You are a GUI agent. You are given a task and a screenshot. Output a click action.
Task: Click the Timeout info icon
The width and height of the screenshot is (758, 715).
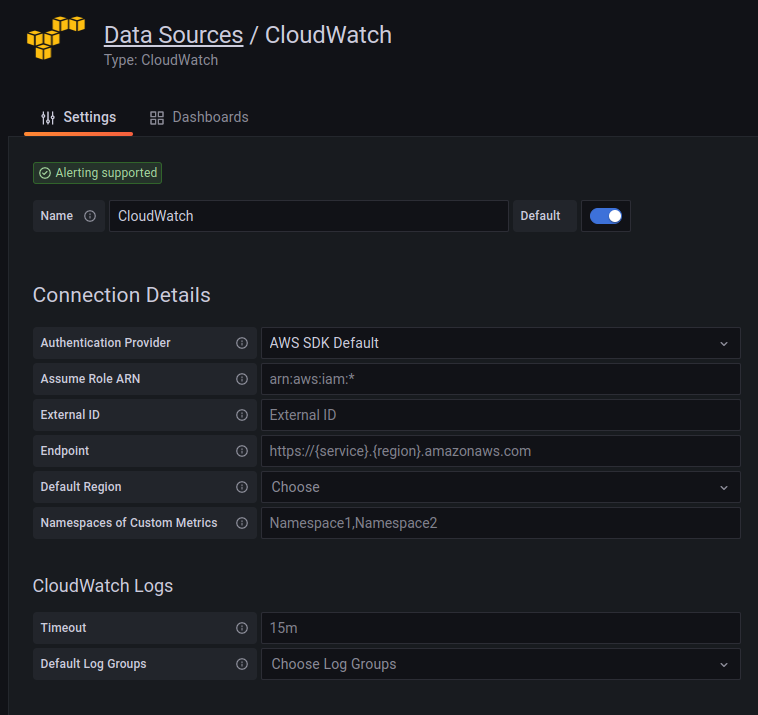[242, 628]
